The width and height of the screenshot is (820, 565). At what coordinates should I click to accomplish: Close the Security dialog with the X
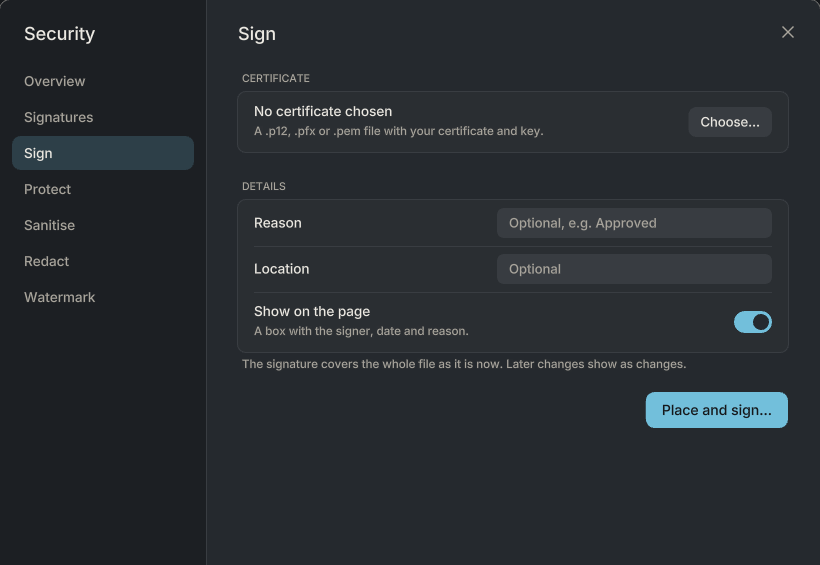point(788,32)
